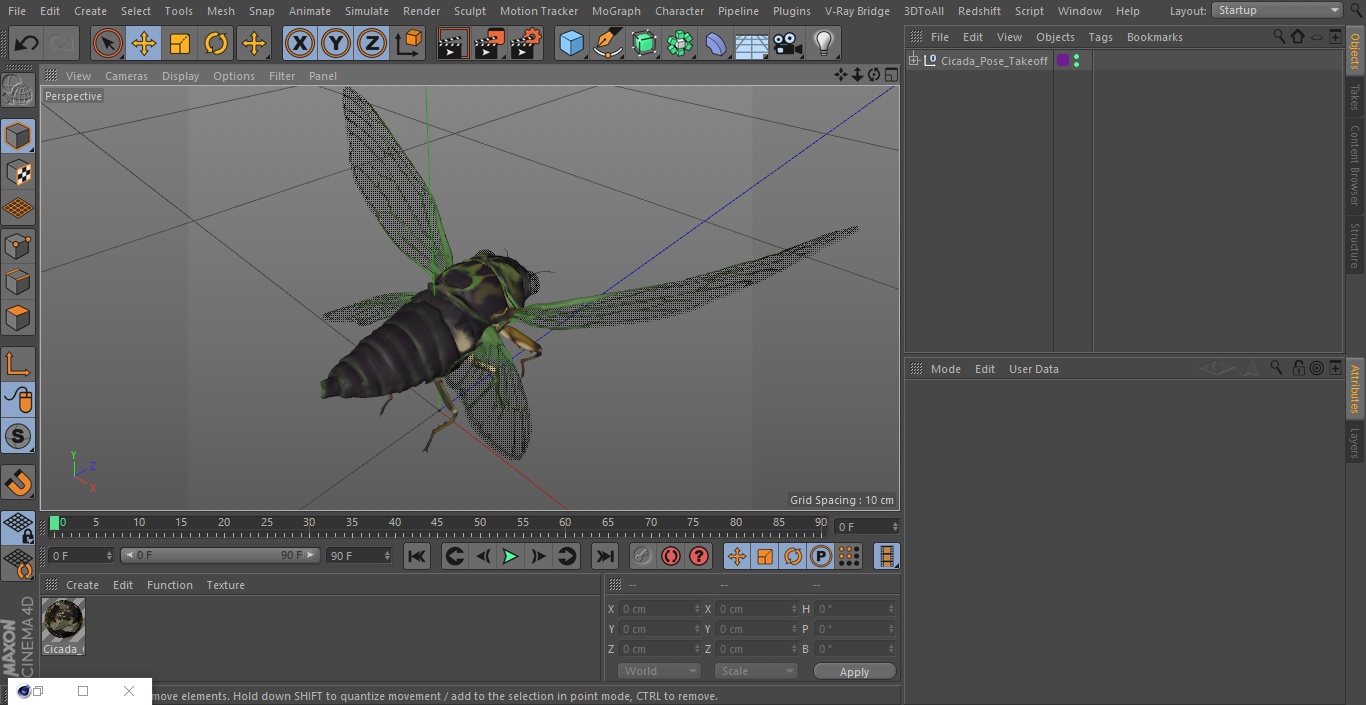Switch to Edges mode
1366x705 pixels.
pos(18,281)
